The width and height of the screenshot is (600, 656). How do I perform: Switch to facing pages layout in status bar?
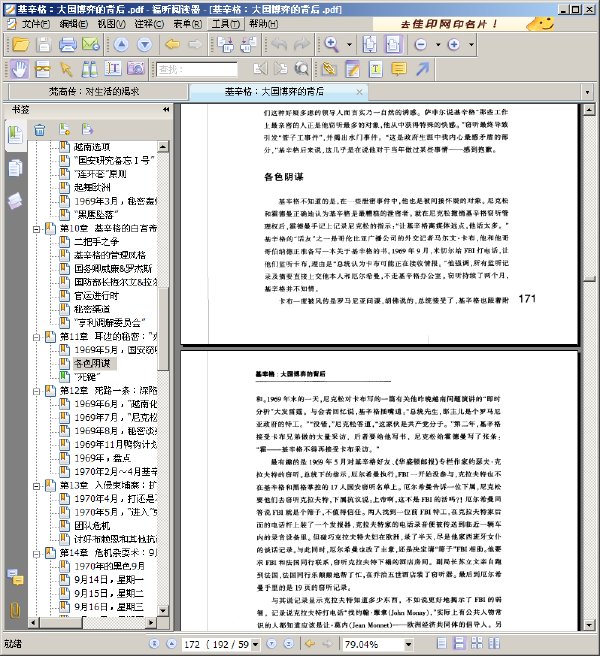click(x=477, y=643)
